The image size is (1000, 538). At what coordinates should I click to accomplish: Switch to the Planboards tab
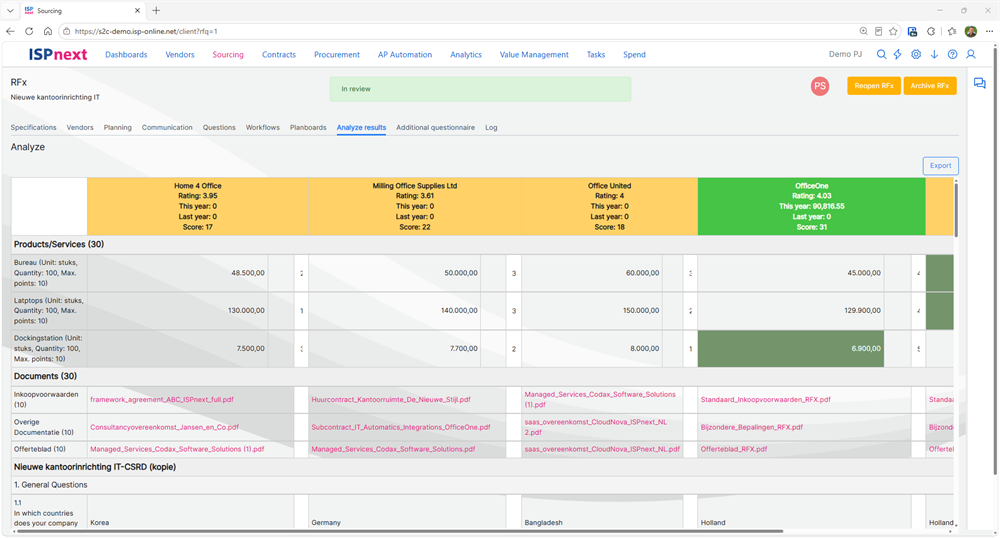308,127
